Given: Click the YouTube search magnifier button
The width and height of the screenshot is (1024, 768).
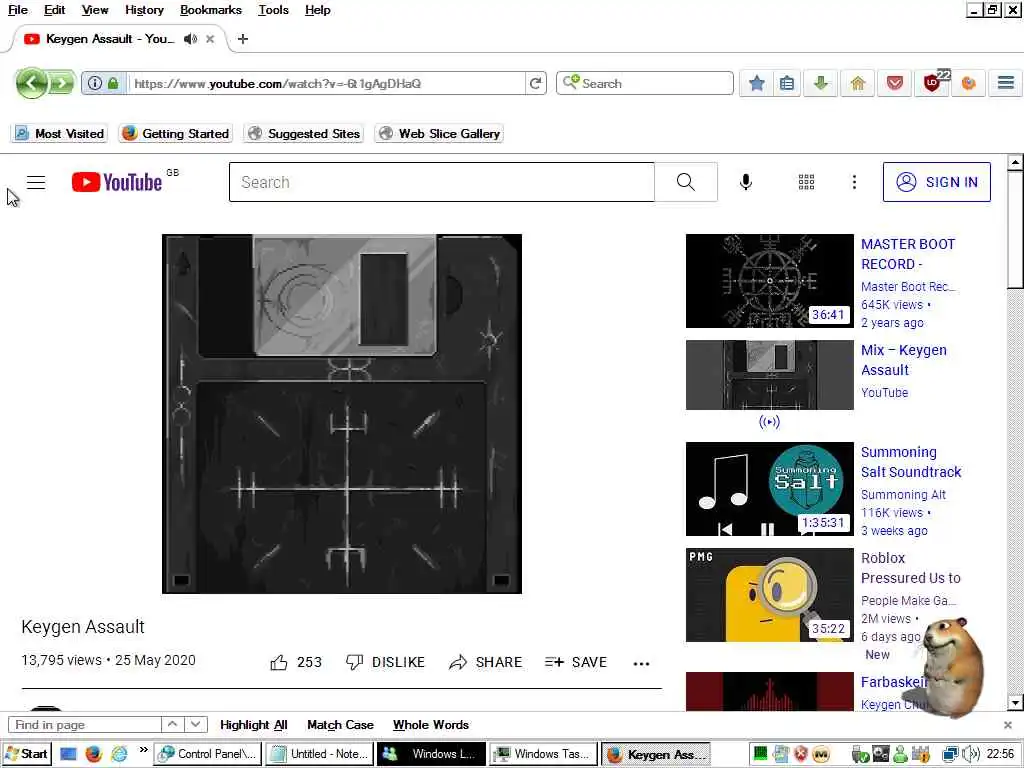Looking at the screenshot, I should pyautogui.click(x=686, y=182).
